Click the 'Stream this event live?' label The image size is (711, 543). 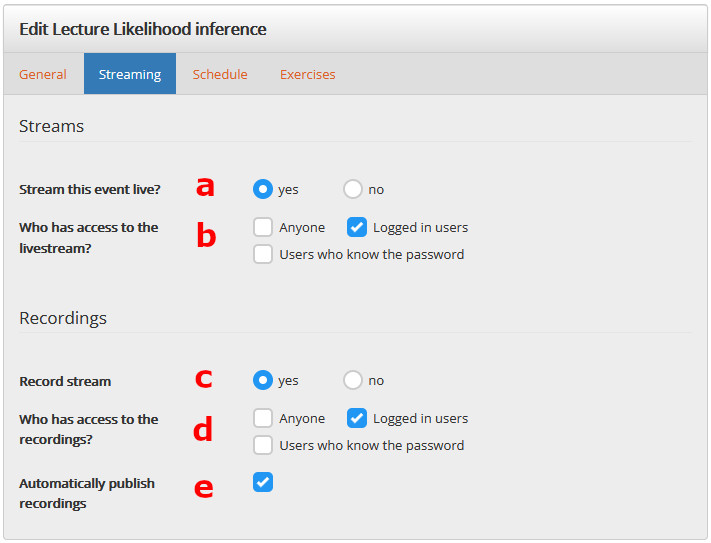tap(90, 189)
